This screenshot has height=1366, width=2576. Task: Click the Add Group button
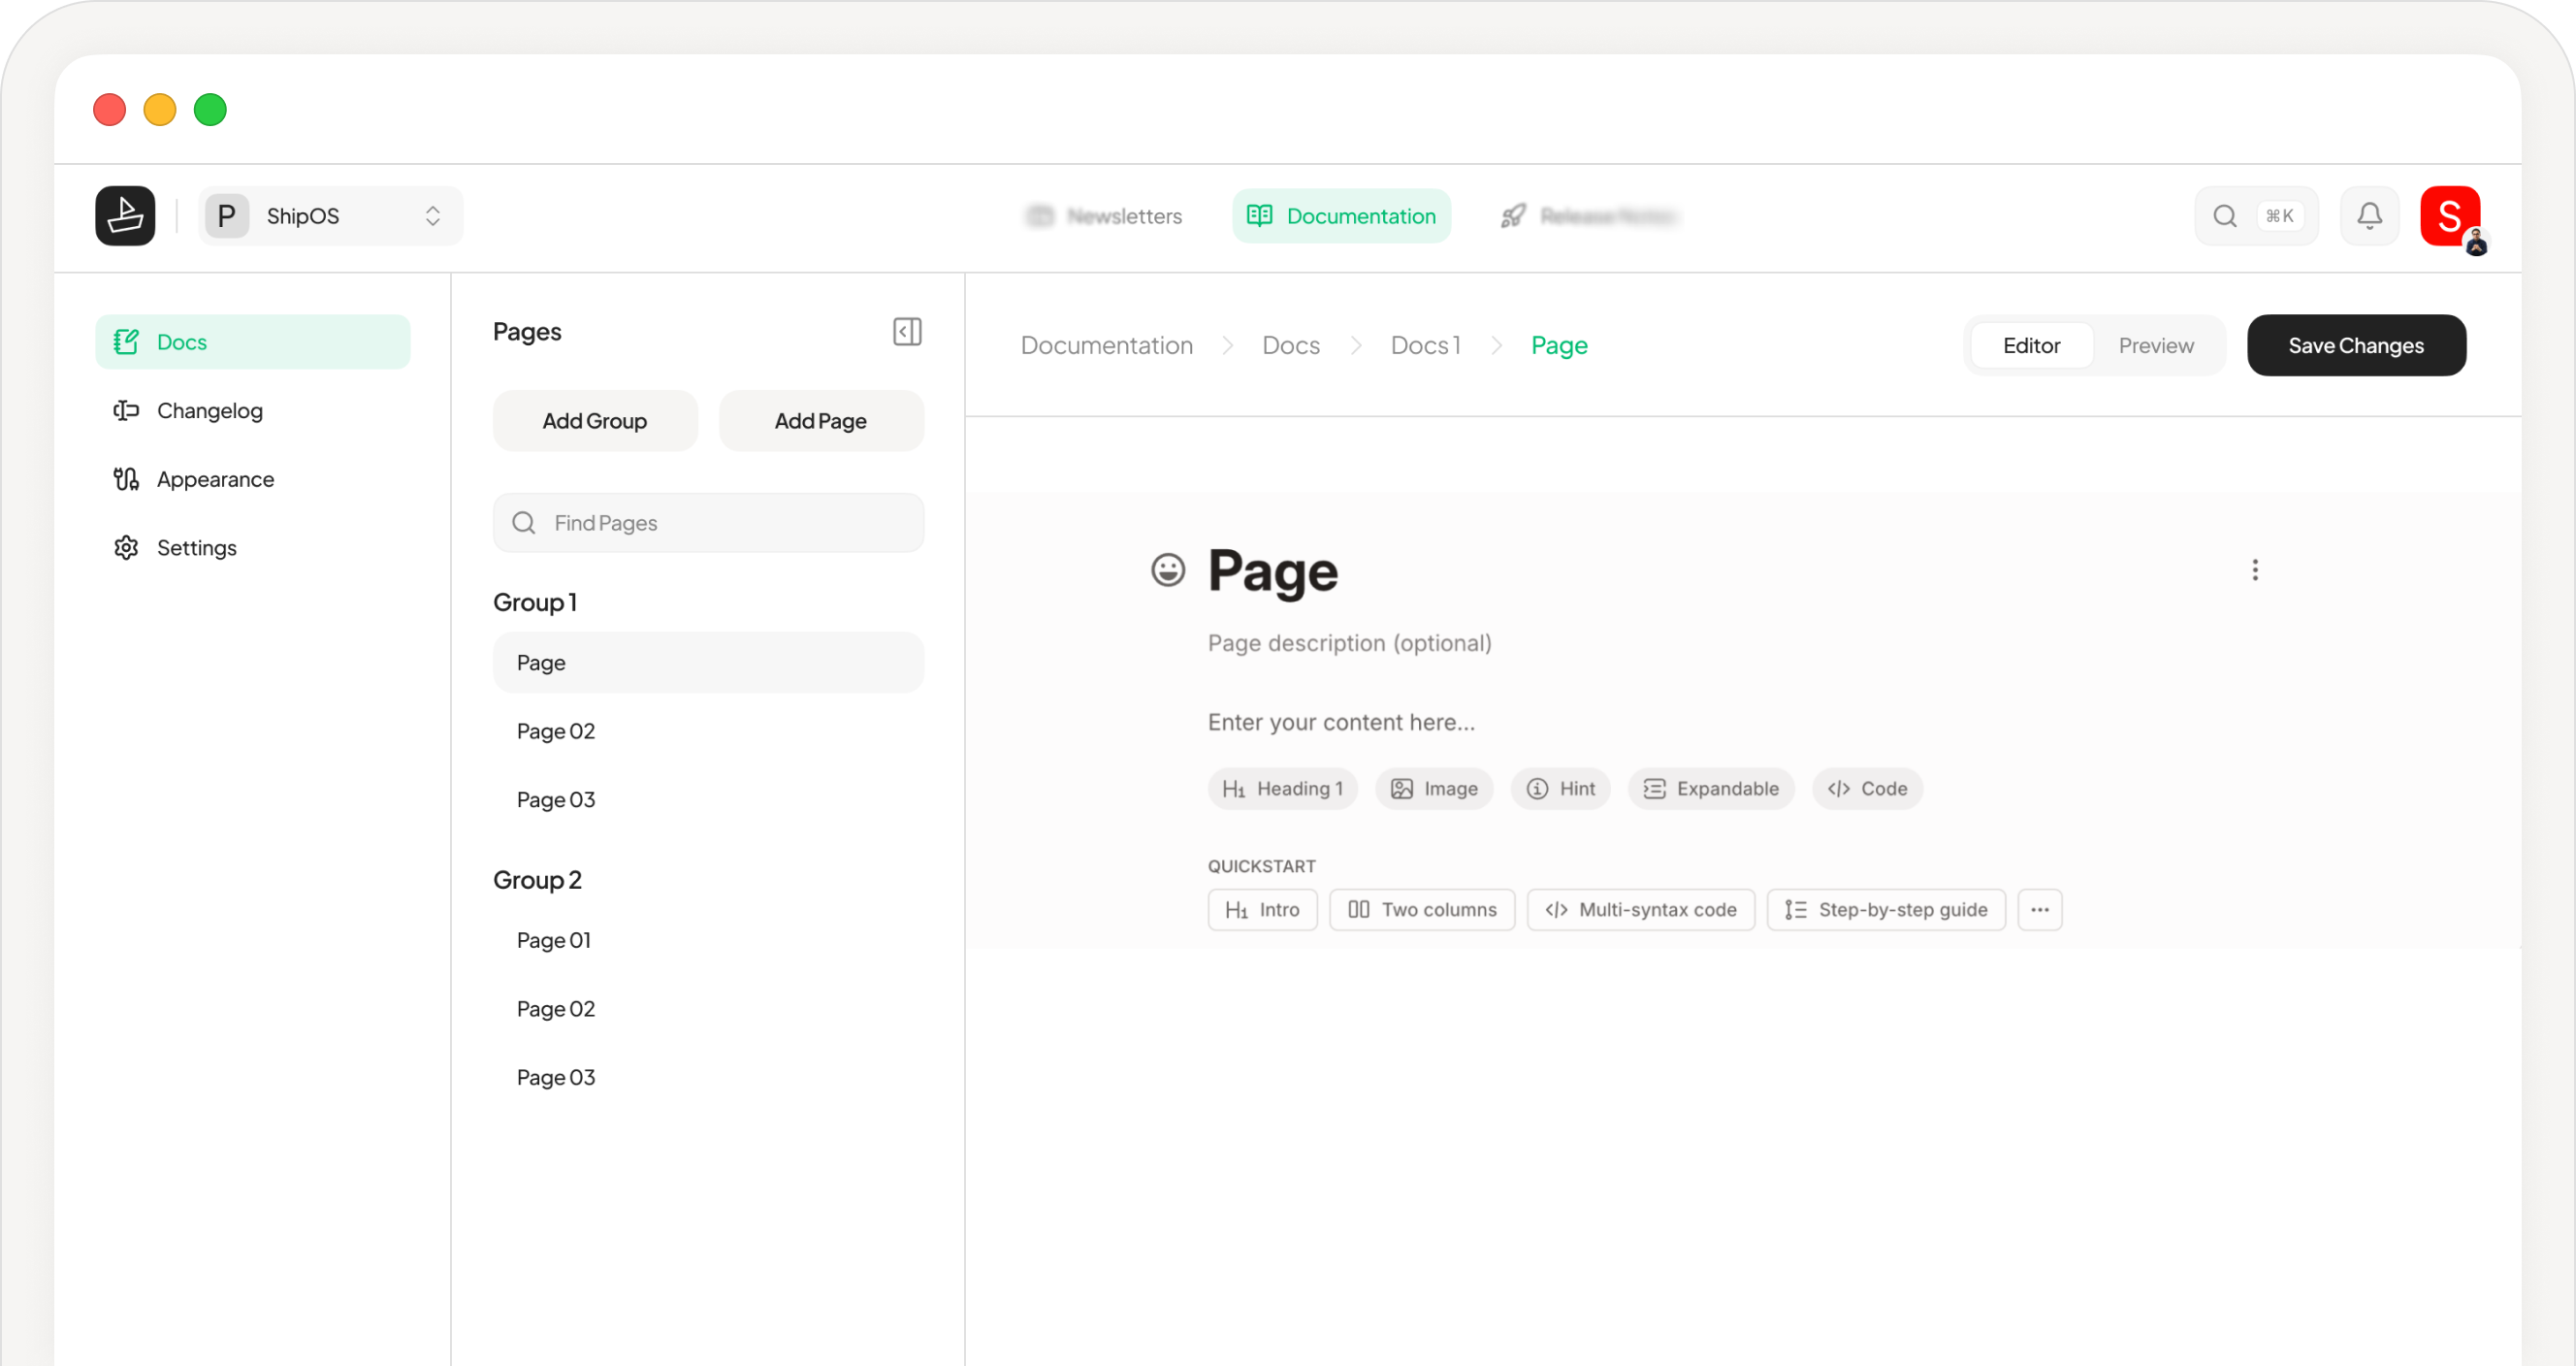[594, 420]
